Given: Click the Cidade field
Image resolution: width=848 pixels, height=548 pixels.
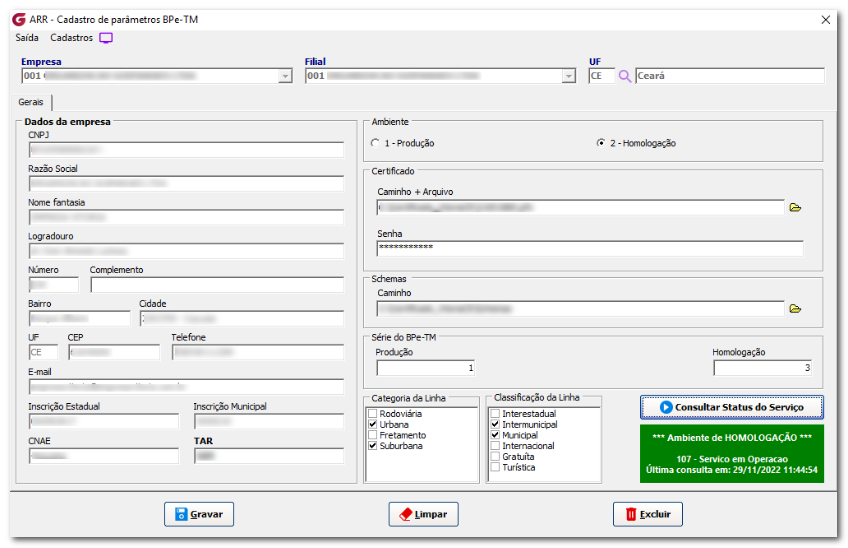Looking at the screenshot, I should [242, 319].
